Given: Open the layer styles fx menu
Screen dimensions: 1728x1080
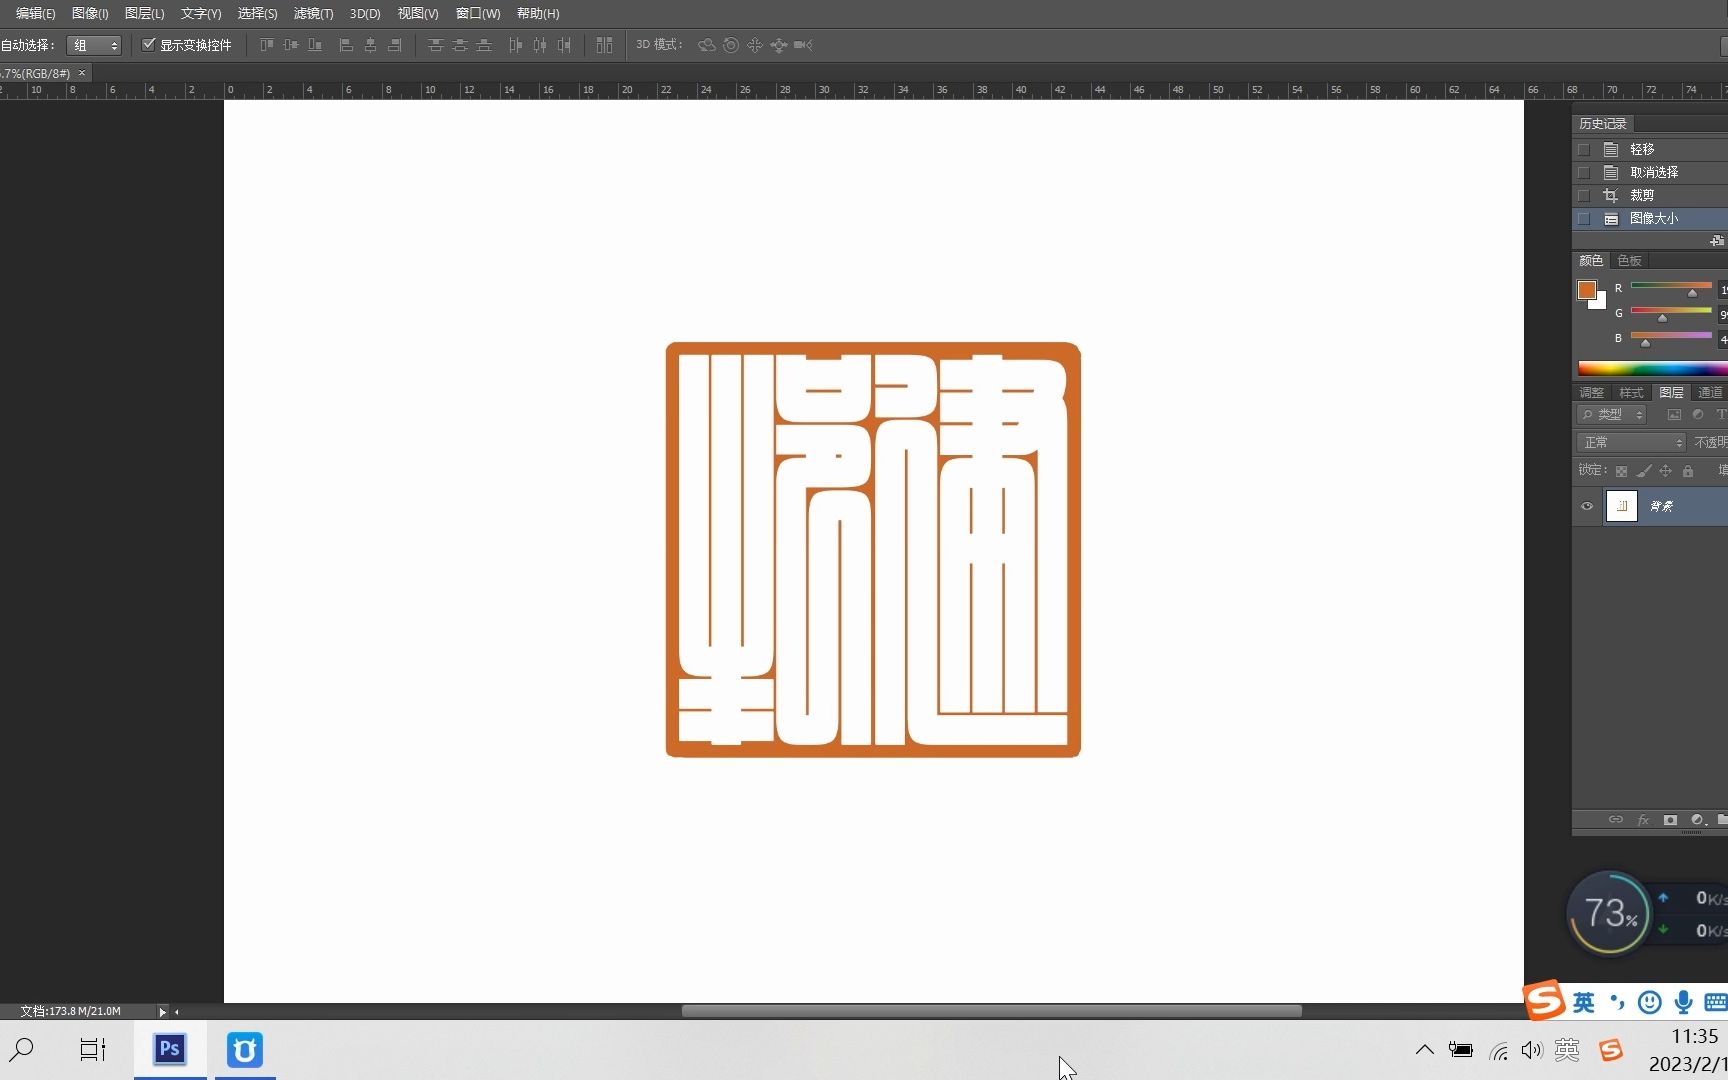Looking at the screenshot, I should pos(1643,819).
